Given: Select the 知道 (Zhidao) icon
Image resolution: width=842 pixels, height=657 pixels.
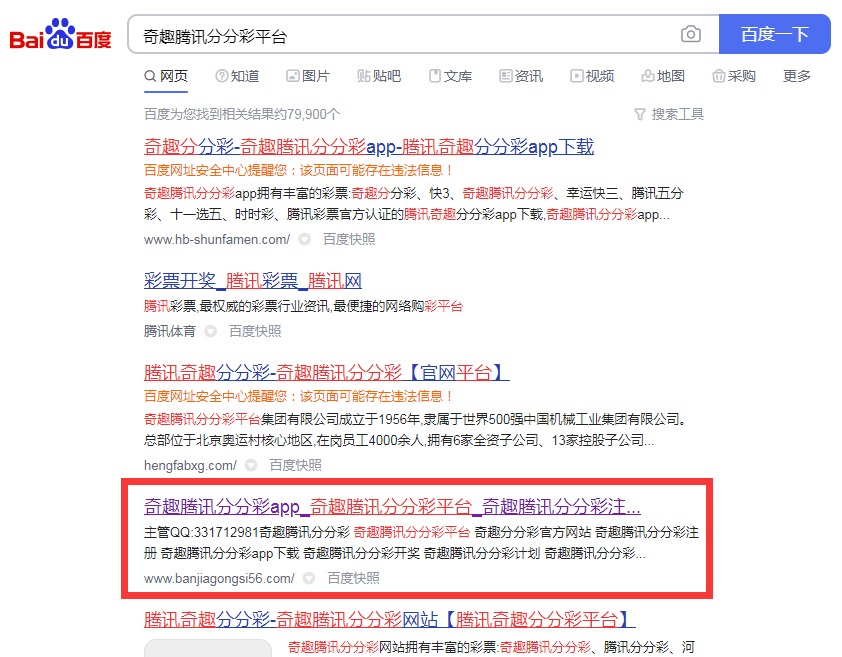Looking at the screenshot, I should tap(220, 75).
